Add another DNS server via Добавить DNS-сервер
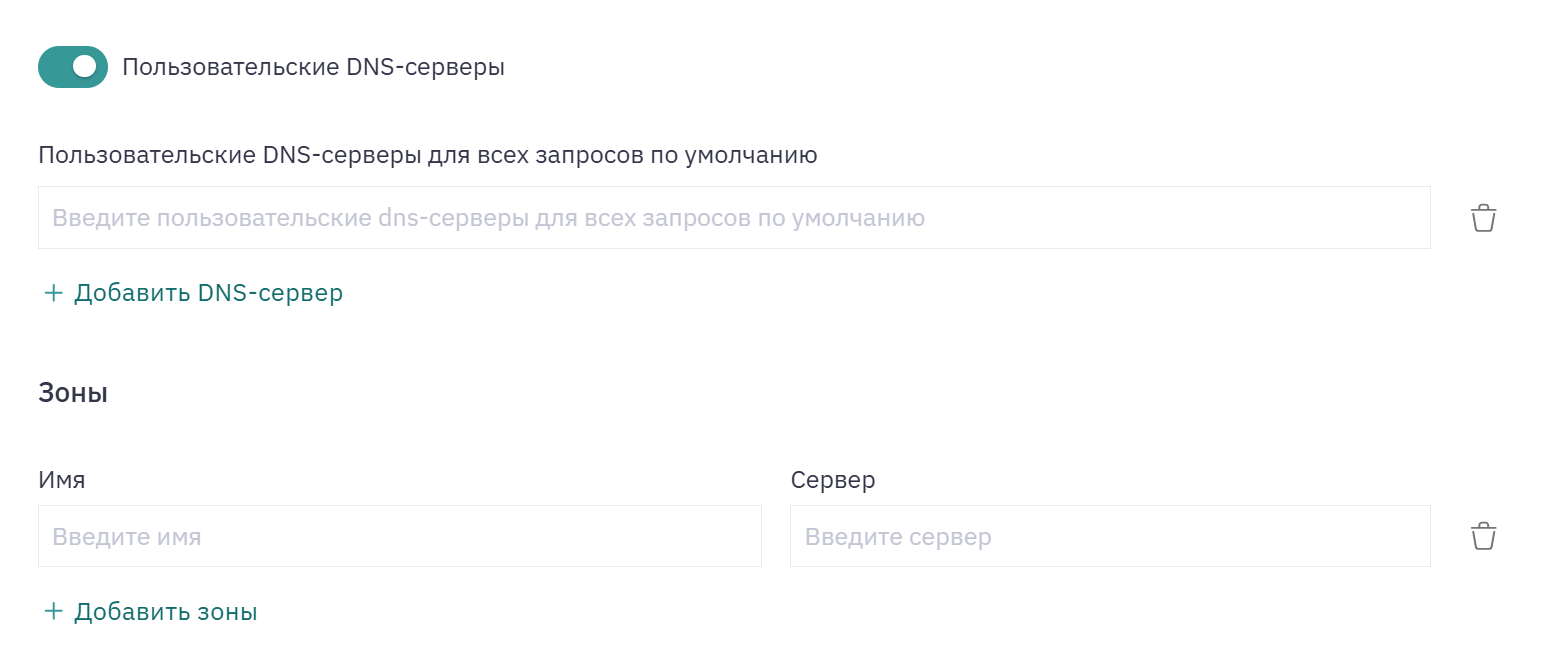The image size is (1555, 647). click(x=193, y=293)
